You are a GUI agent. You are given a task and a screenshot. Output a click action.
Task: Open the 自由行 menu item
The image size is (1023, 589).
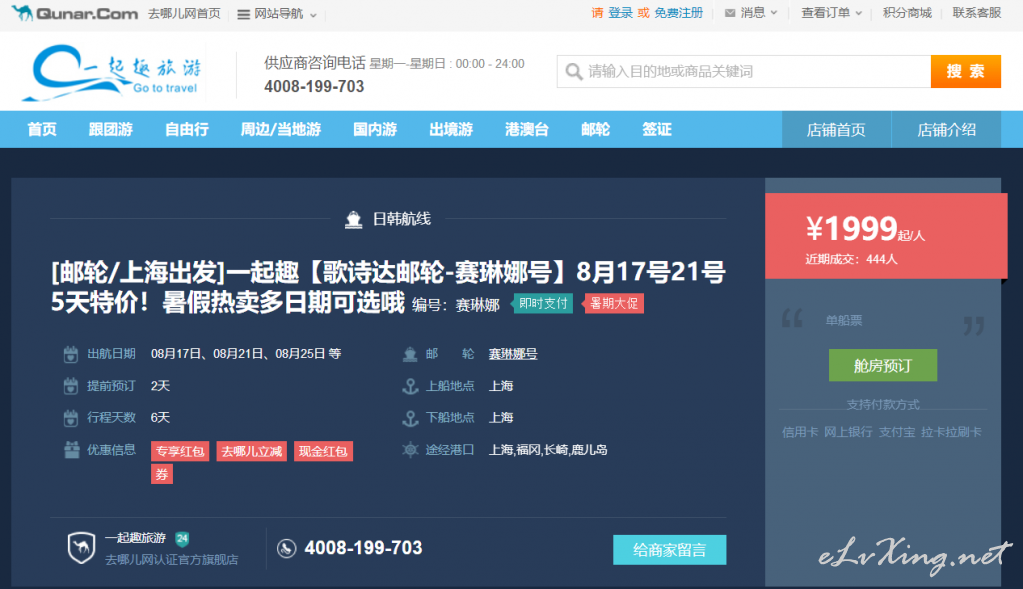[x=187, y=129]
